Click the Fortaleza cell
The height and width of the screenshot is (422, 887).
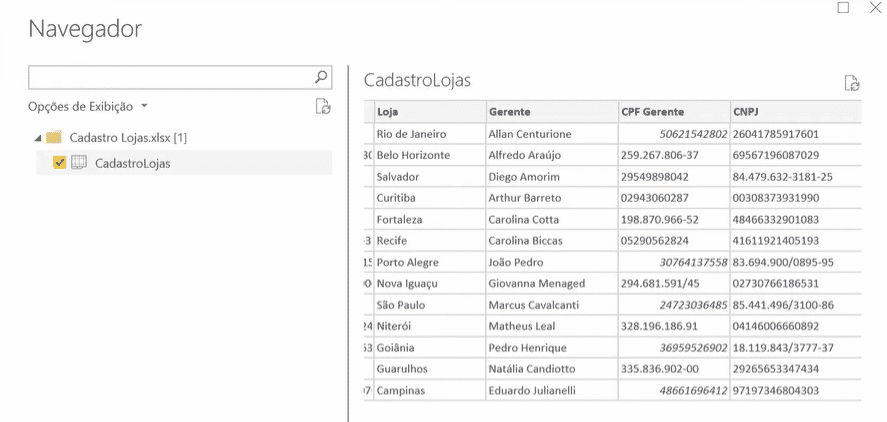click(430, 219)
